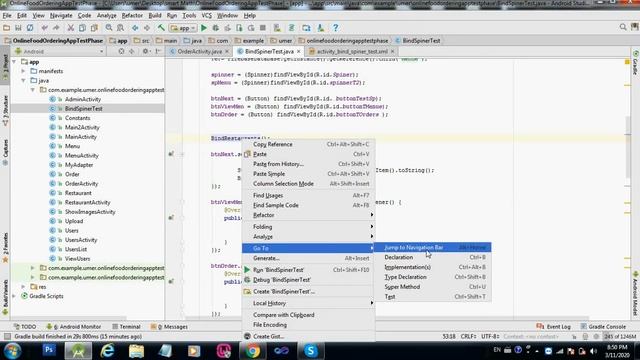Image resolution: width=640 pixels, height=360 pixels.
Task: Click the Synchronize toolbar icon
Action: [30, 28]
